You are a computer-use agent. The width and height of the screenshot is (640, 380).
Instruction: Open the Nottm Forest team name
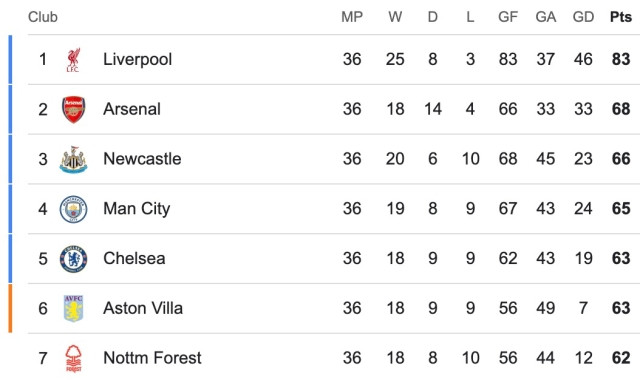point(152,358)
